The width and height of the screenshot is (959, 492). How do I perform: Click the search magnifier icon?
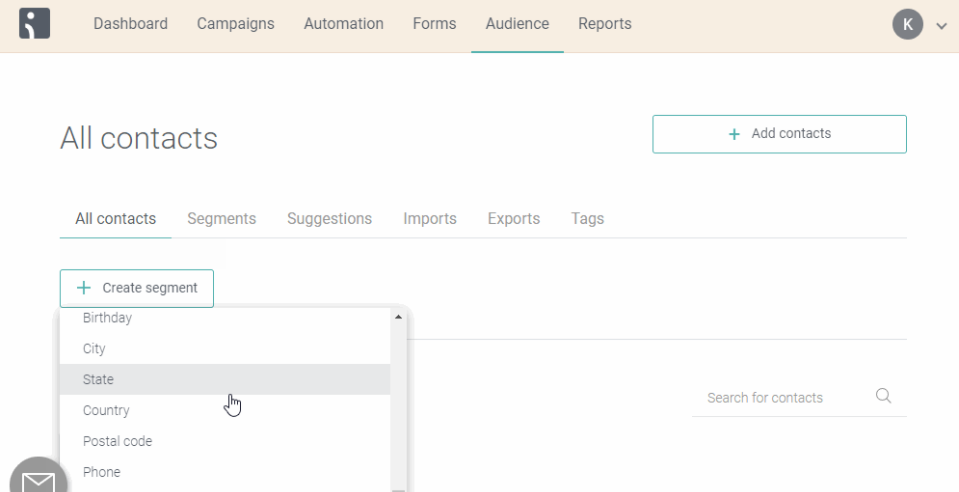coord(883,396)
